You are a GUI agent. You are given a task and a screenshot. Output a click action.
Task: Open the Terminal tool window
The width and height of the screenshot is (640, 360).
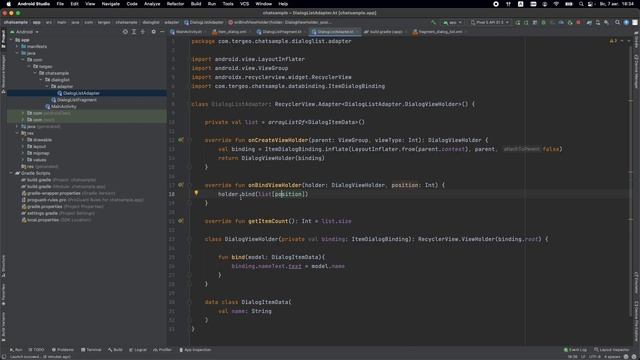pos(91,350)
